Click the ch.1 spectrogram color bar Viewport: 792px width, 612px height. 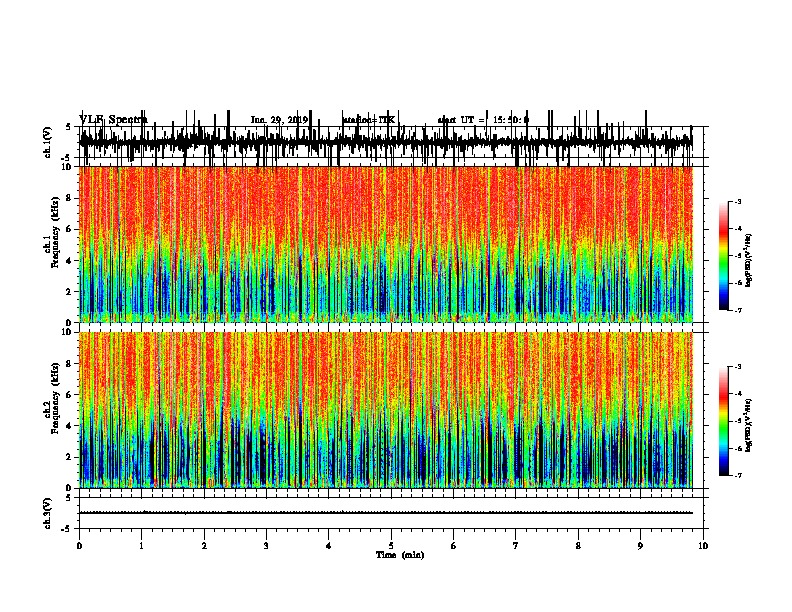click(723, 256)
